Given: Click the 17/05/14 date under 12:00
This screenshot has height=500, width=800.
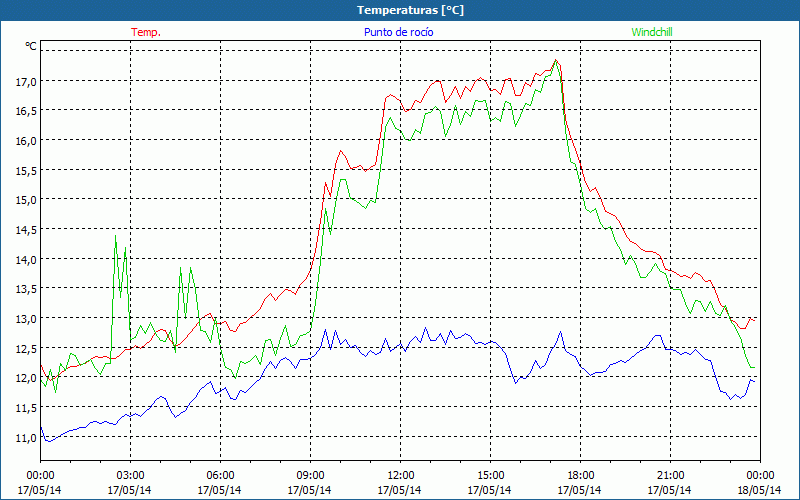Looking at the screenshot, I should click(400, 490).
